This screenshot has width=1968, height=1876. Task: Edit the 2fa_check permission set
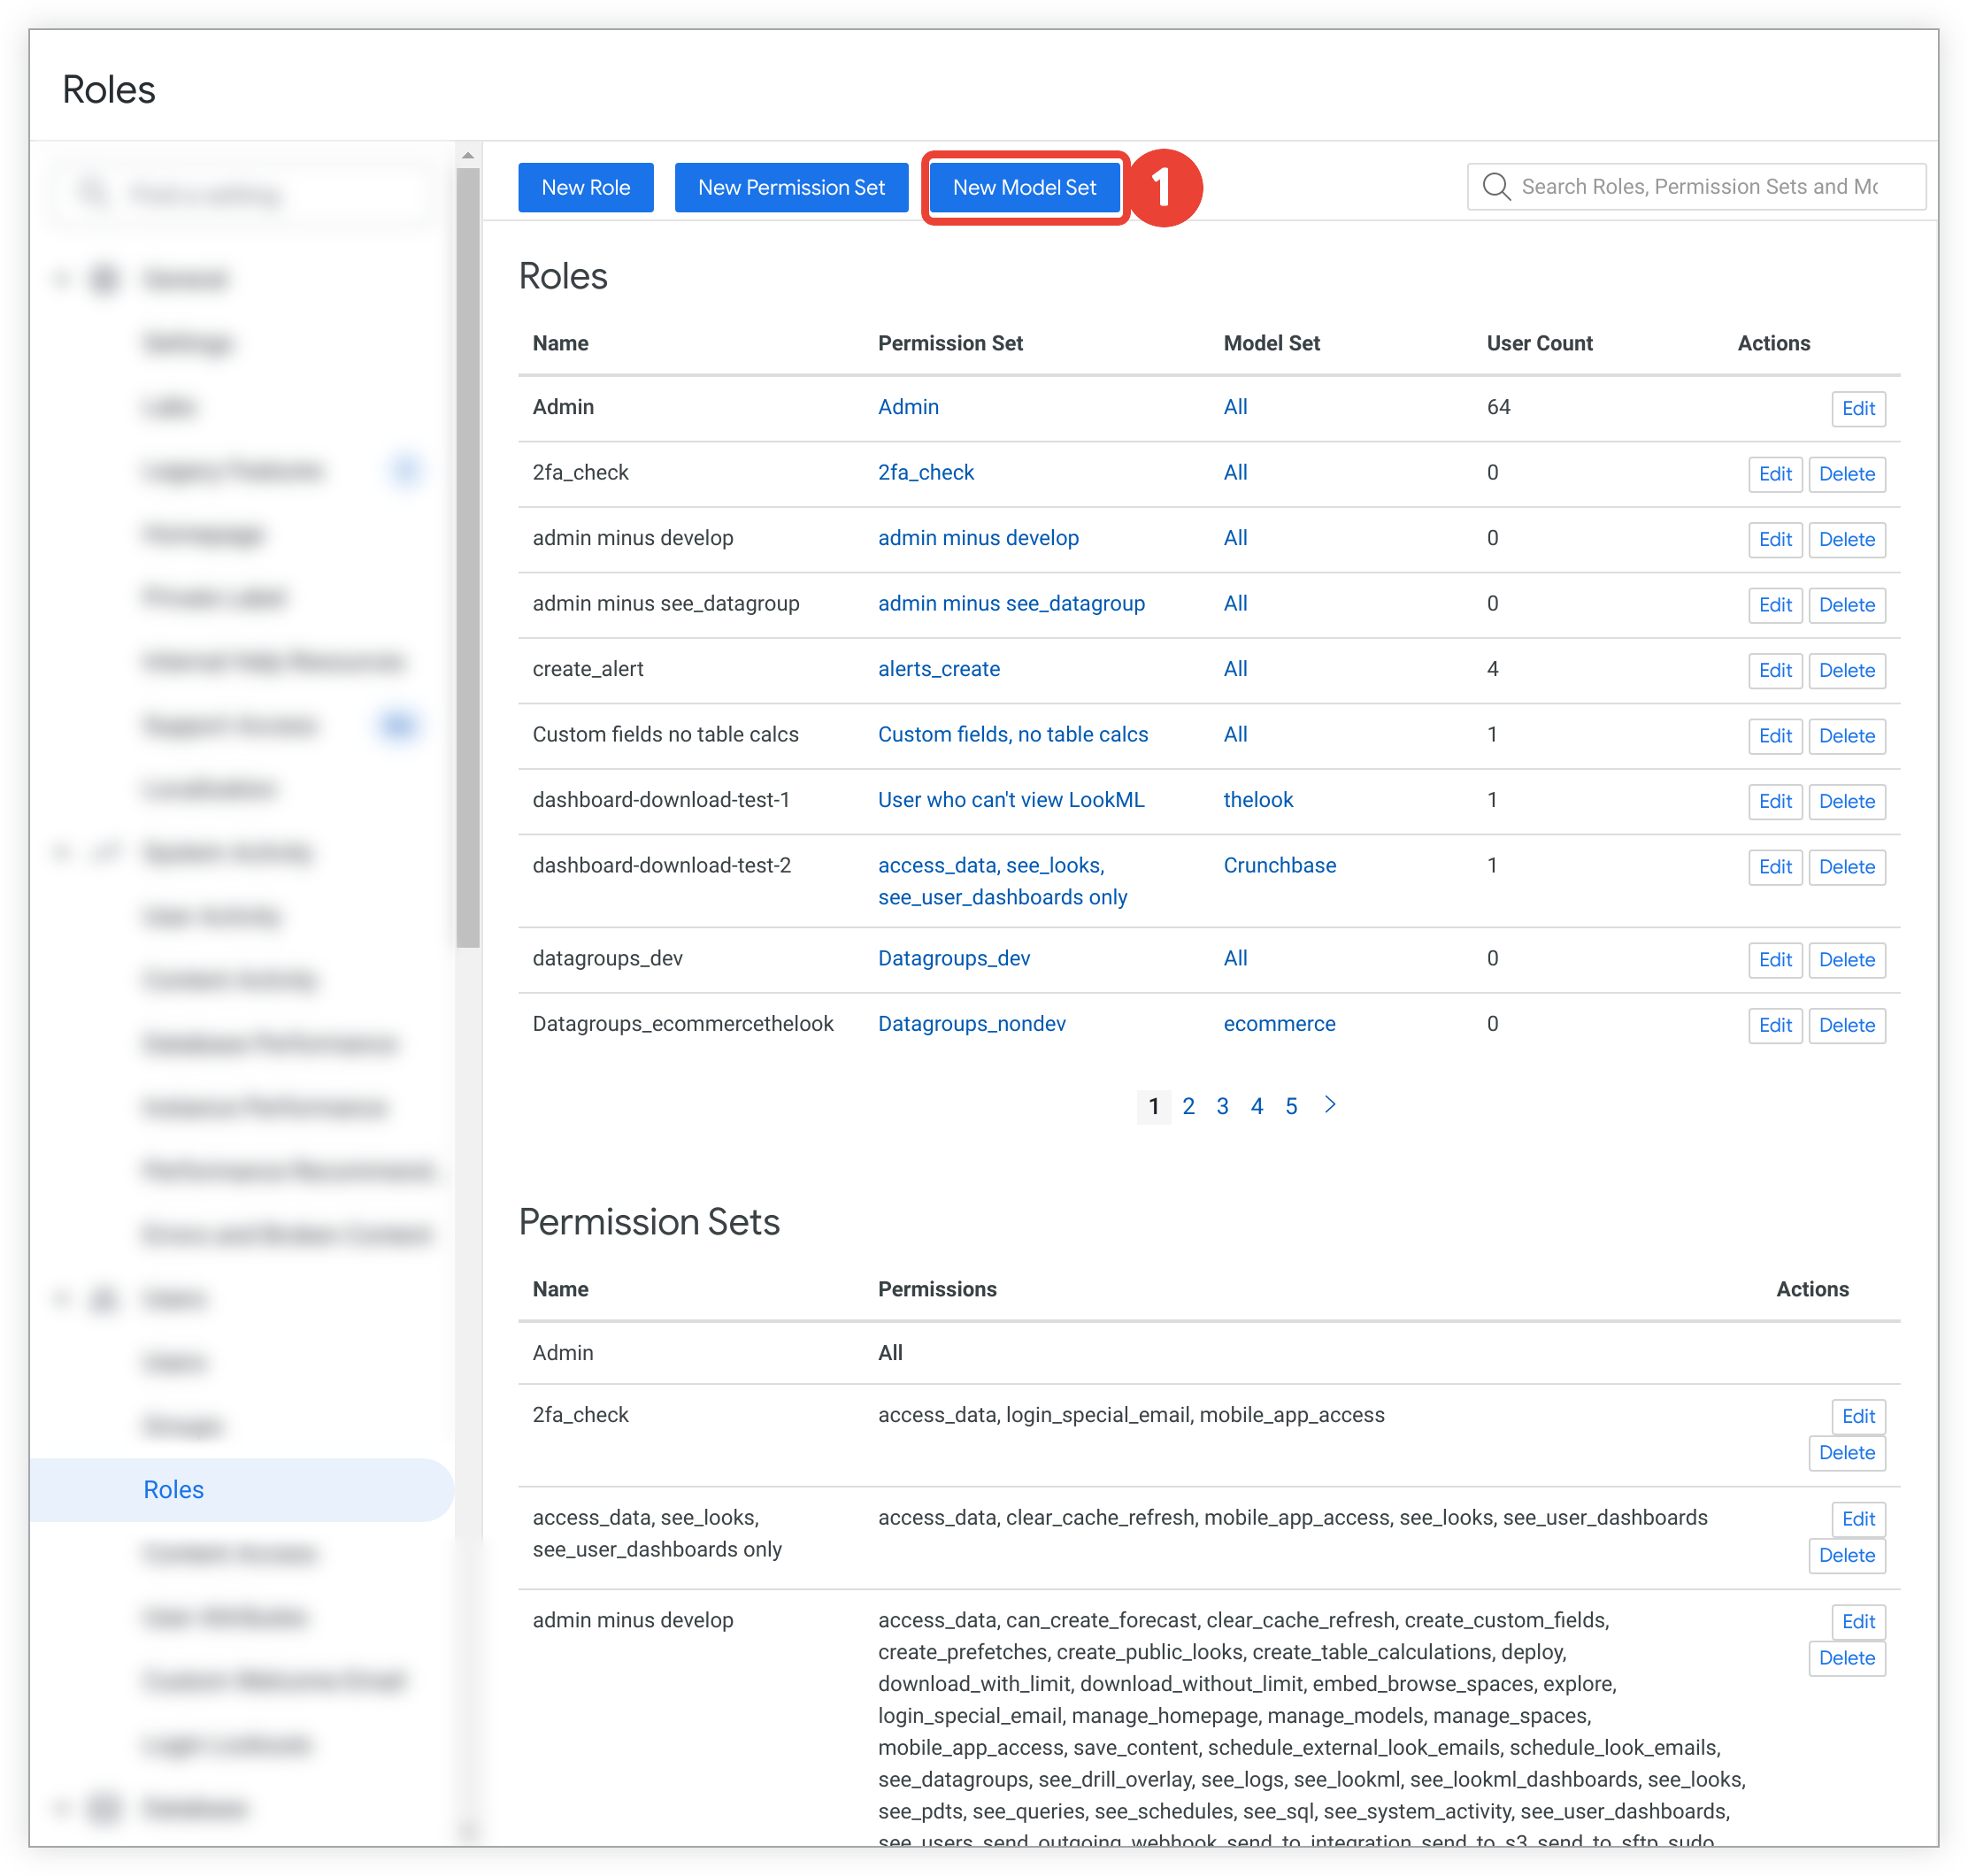coord(1857,1416)
